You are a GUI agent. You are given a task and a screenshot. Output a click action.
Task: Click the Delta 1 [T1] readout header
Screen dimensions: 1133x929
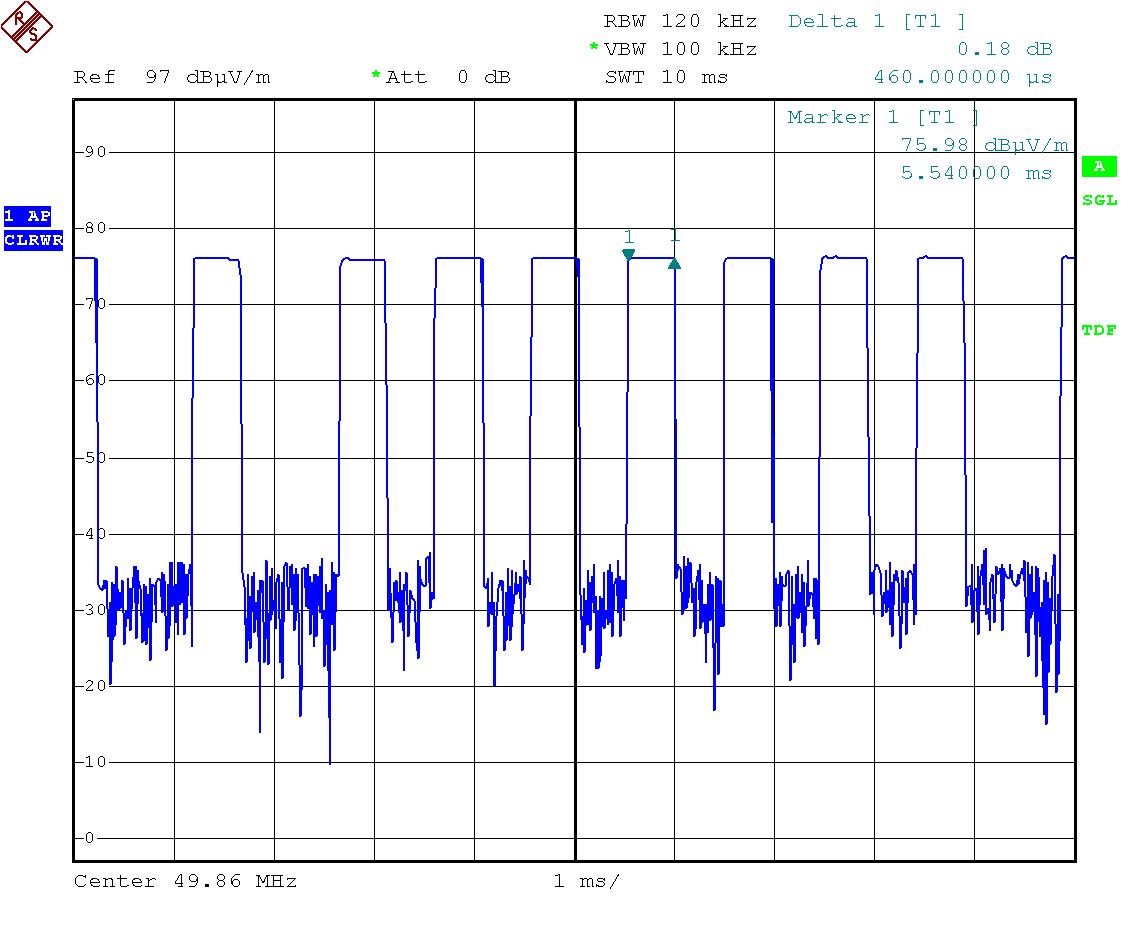click(877, 21)
